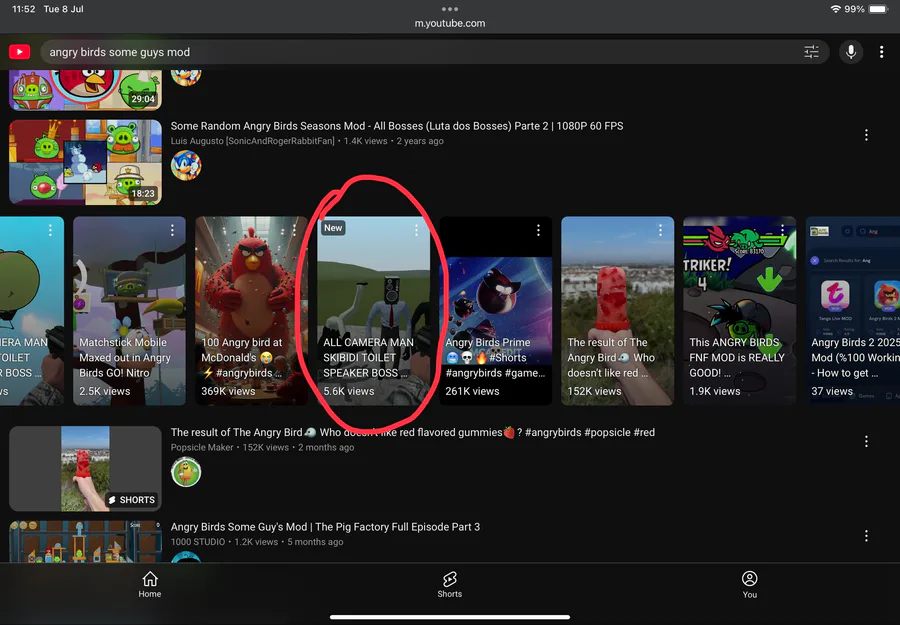Open Luis Augusto channel avatar

coord(186,165)
